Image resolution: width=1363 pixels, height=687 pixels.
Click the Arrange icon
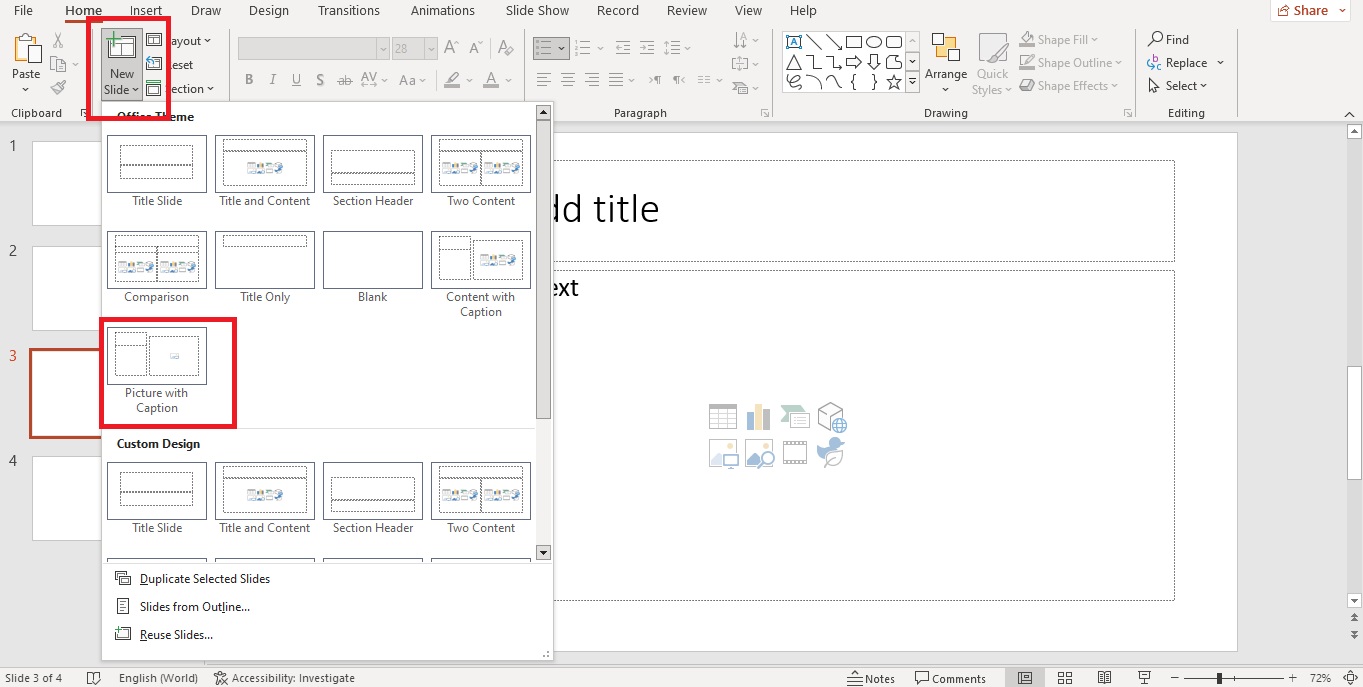pos(945,60)
